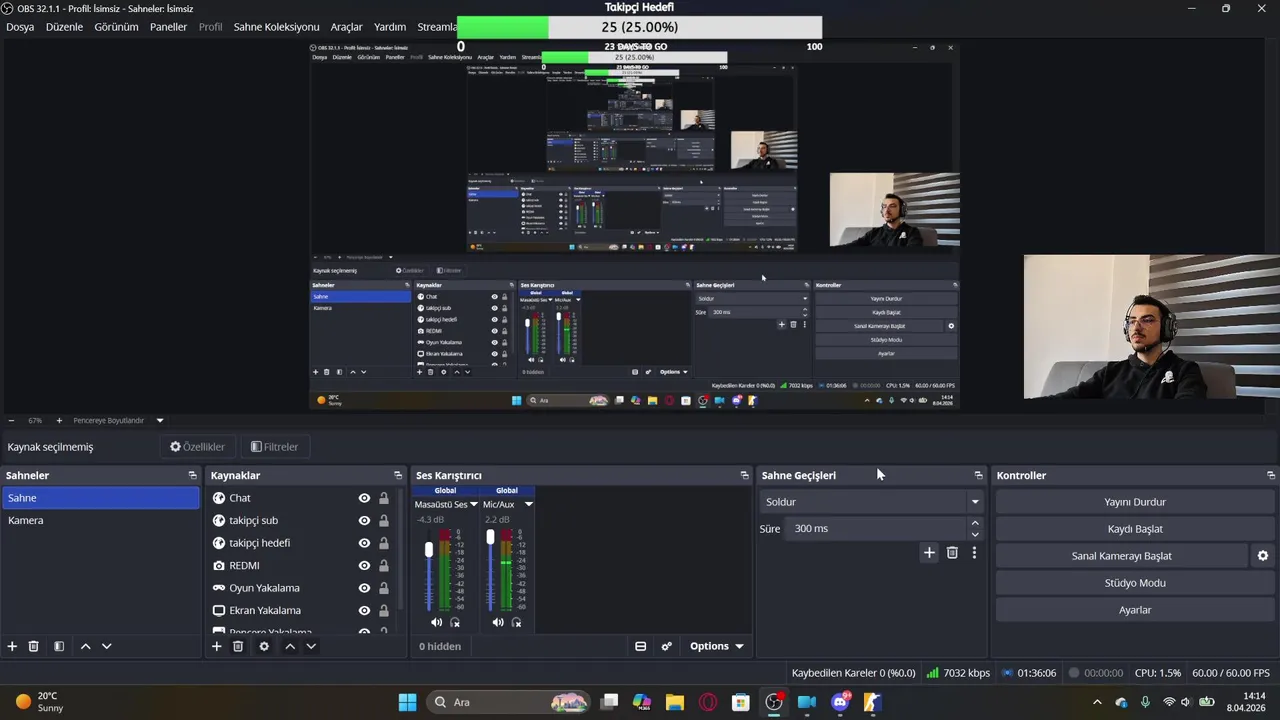Switch mixer layout icon beside Options
1280x720 pixels.
pos(641,646)
